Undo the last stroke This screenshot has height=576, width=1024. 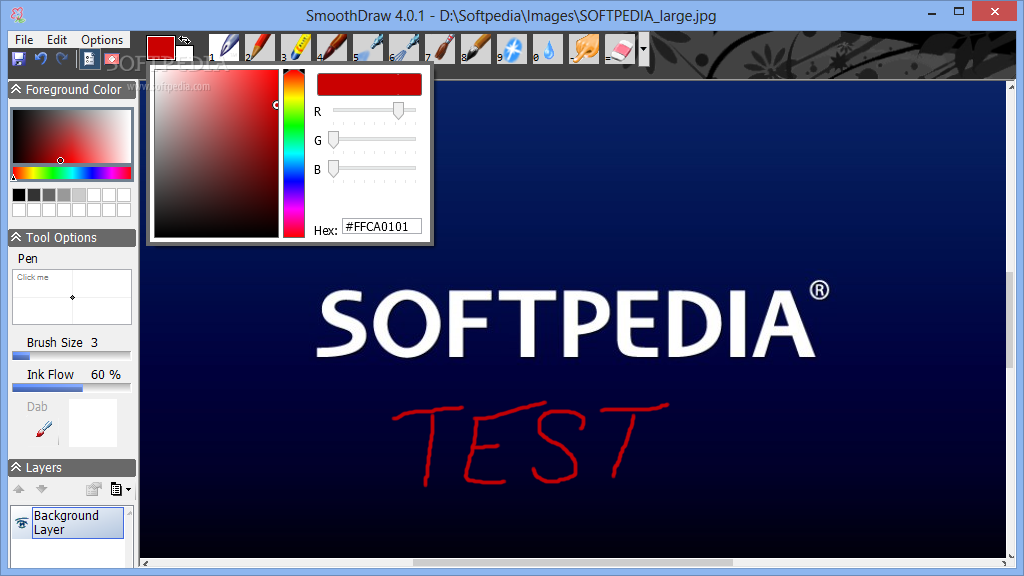tap(40, 59)
